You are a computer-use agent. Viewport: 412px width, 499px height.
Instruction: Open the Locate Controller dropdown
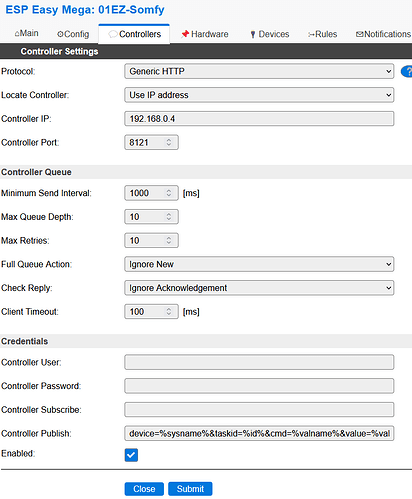tap(259, 95)
